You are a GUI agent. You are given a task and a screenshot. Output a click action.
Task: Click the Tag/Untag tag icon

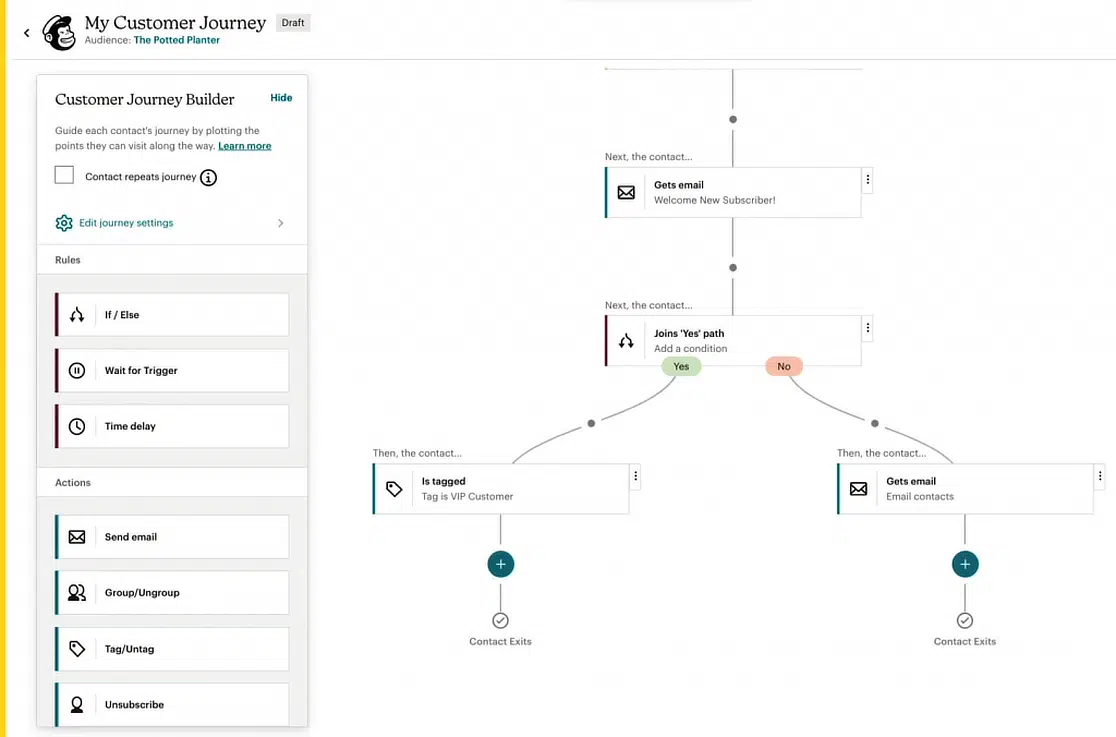coord(77,649)
